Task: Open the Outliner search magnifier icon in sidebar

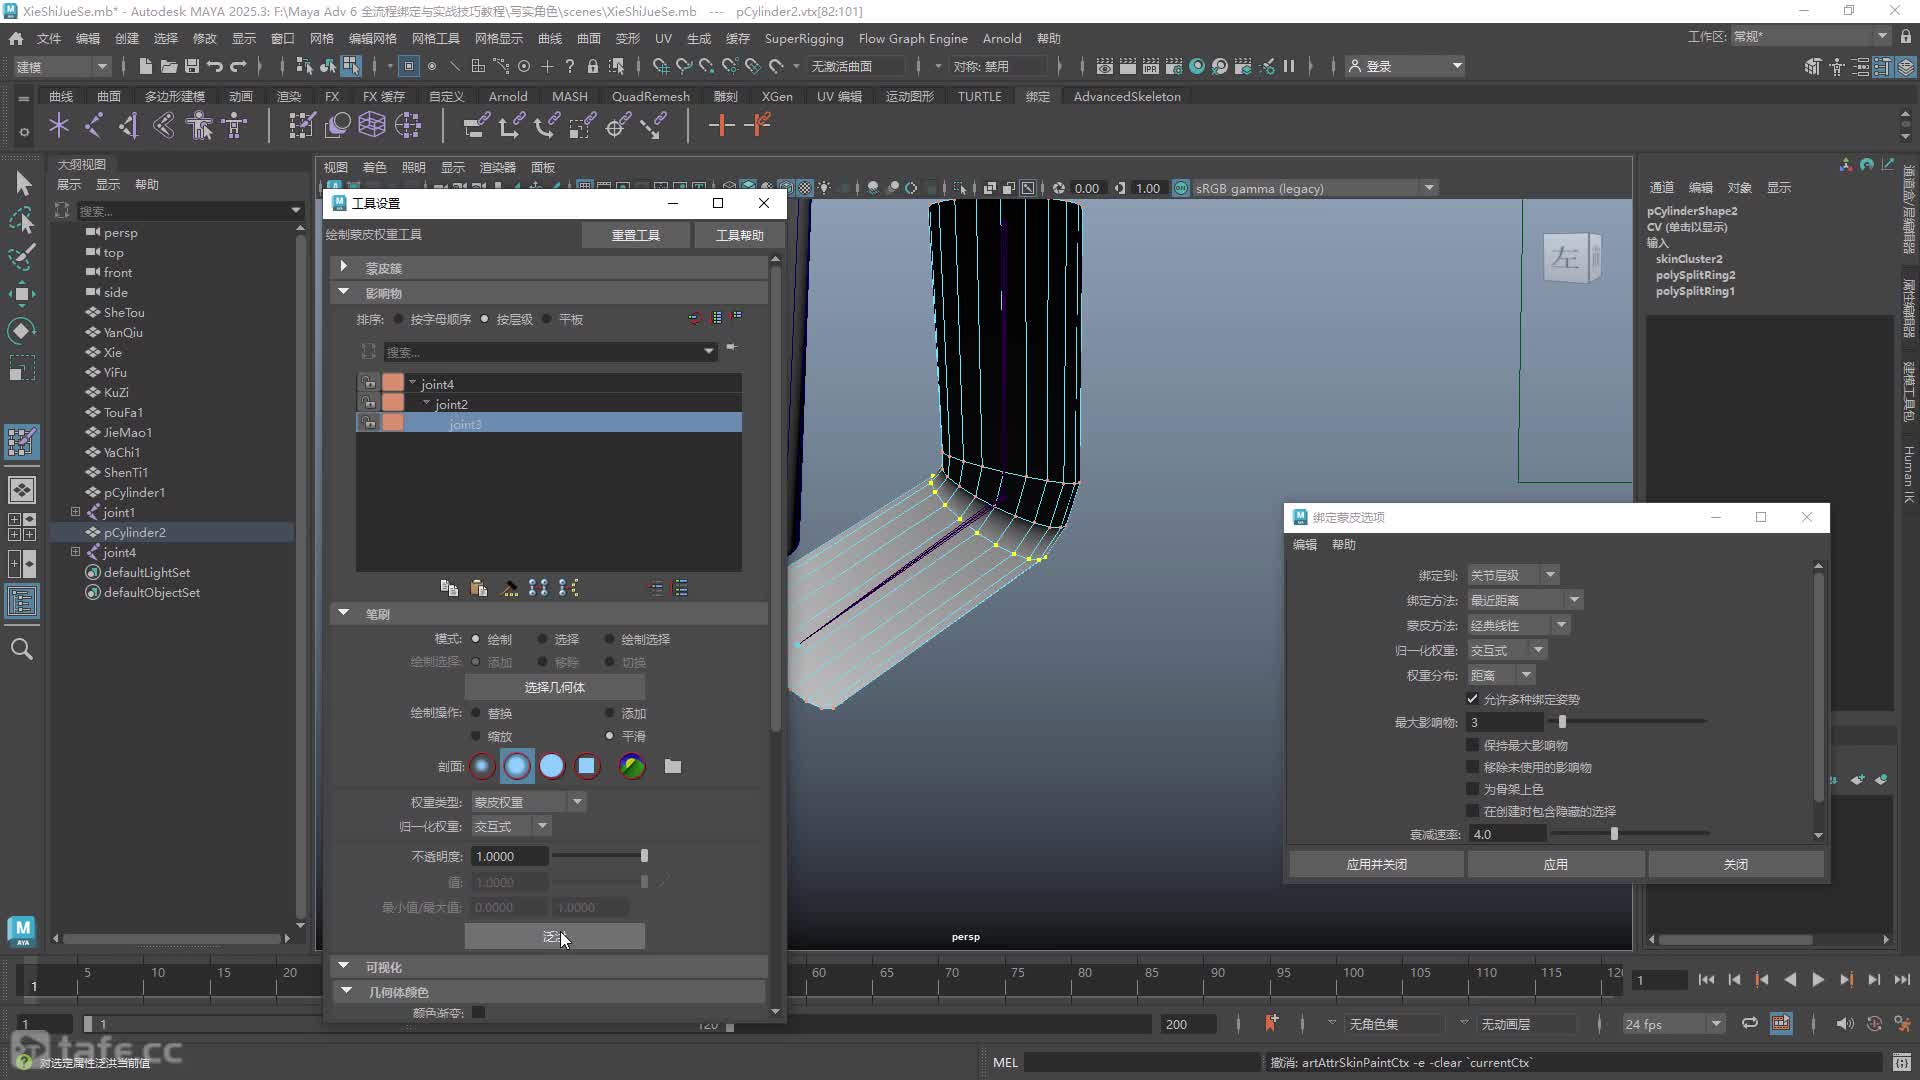Action: tap(21, 649)
